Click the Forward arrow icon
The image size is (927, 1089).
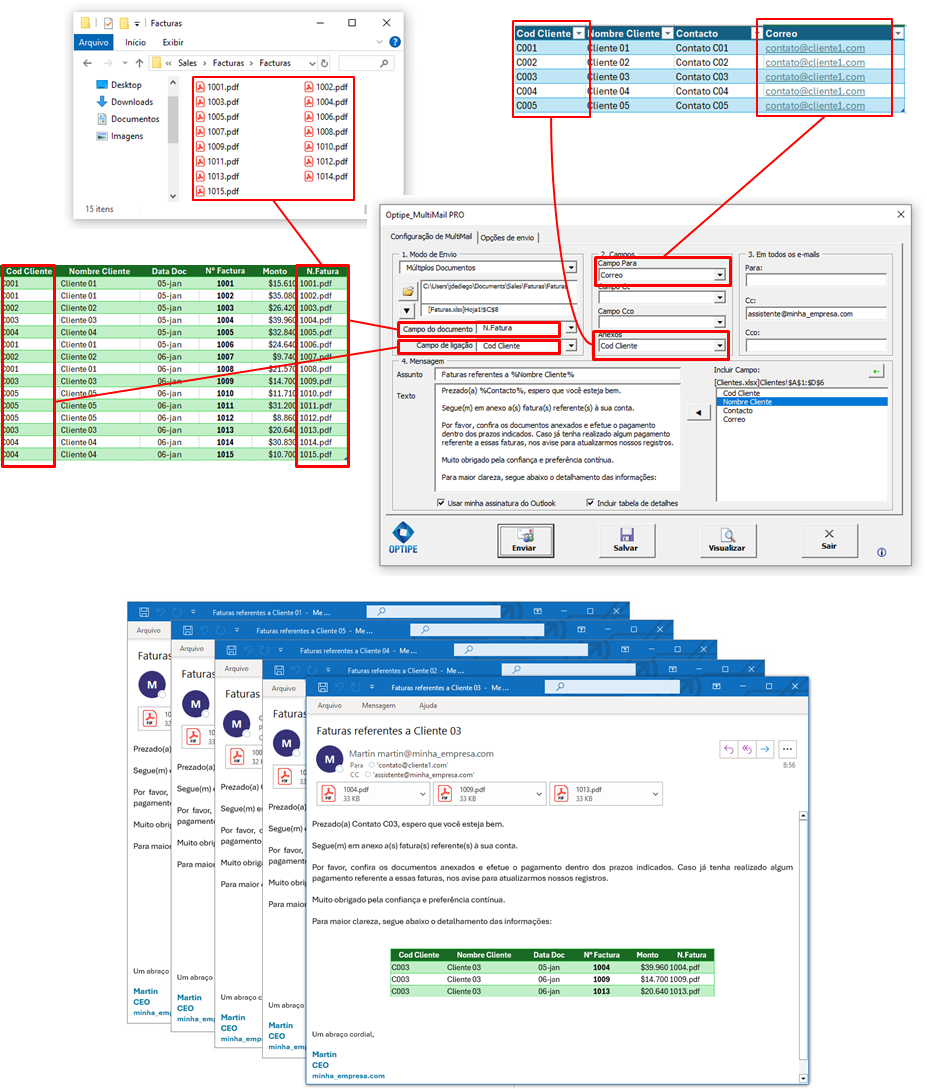click(x=764, y=749)
